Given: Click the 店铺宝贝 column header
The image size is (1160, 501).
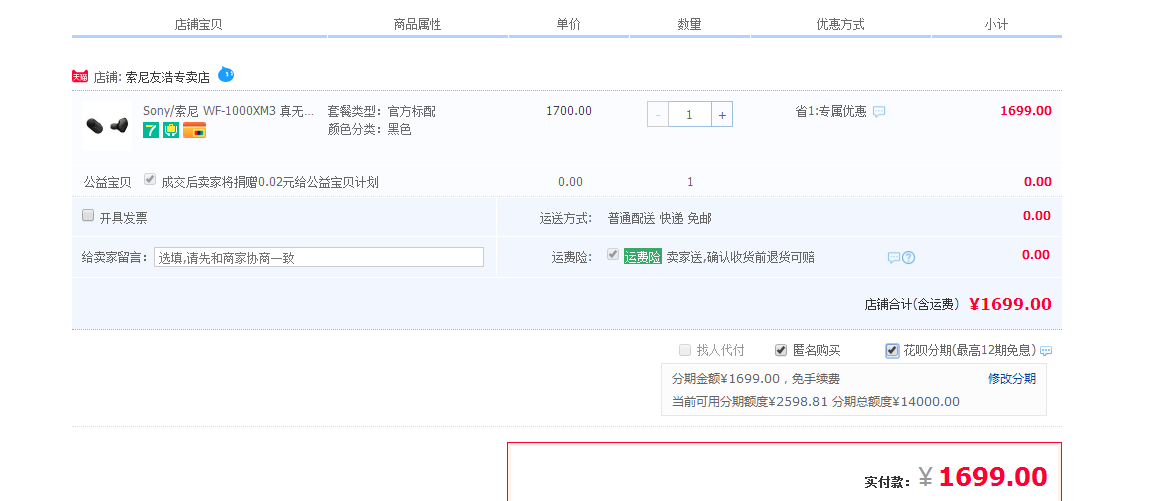Looking at the screenshot, I should (x=198, y=24).
